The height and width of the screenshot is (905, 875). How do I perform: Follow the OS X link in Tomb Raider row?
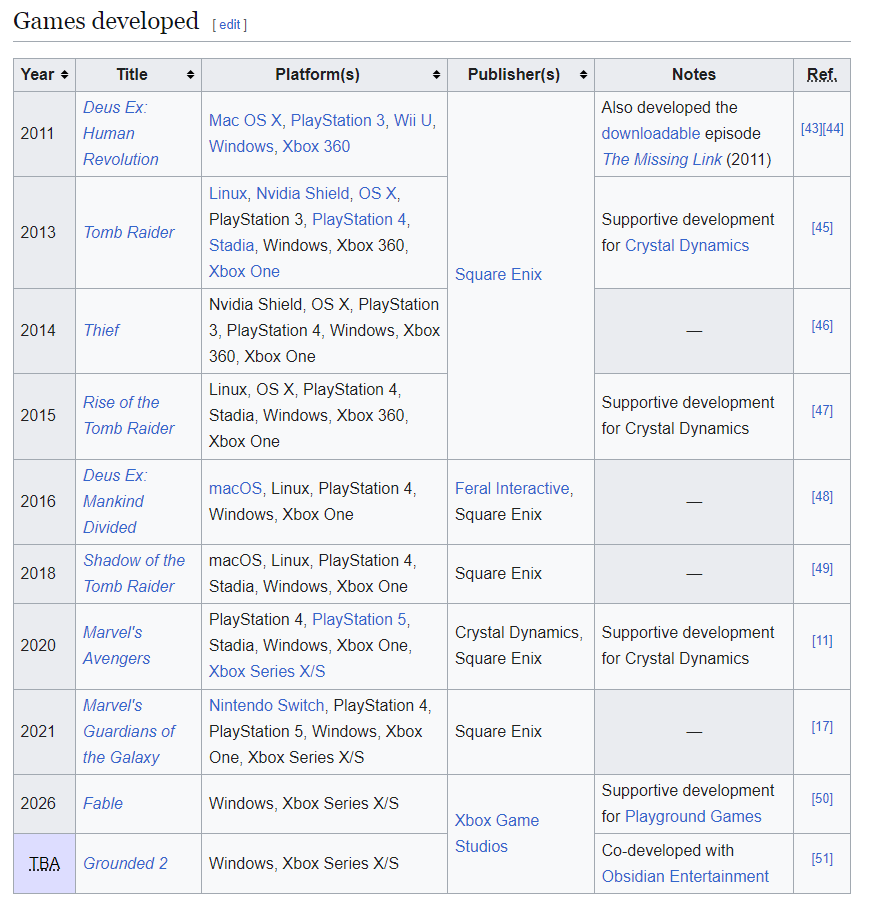377,193
